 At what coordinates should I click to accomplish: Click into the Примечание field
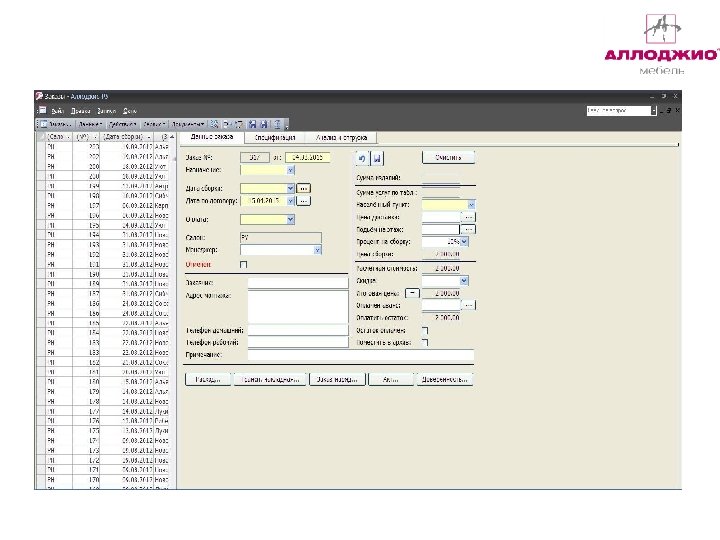pos(361,354)
